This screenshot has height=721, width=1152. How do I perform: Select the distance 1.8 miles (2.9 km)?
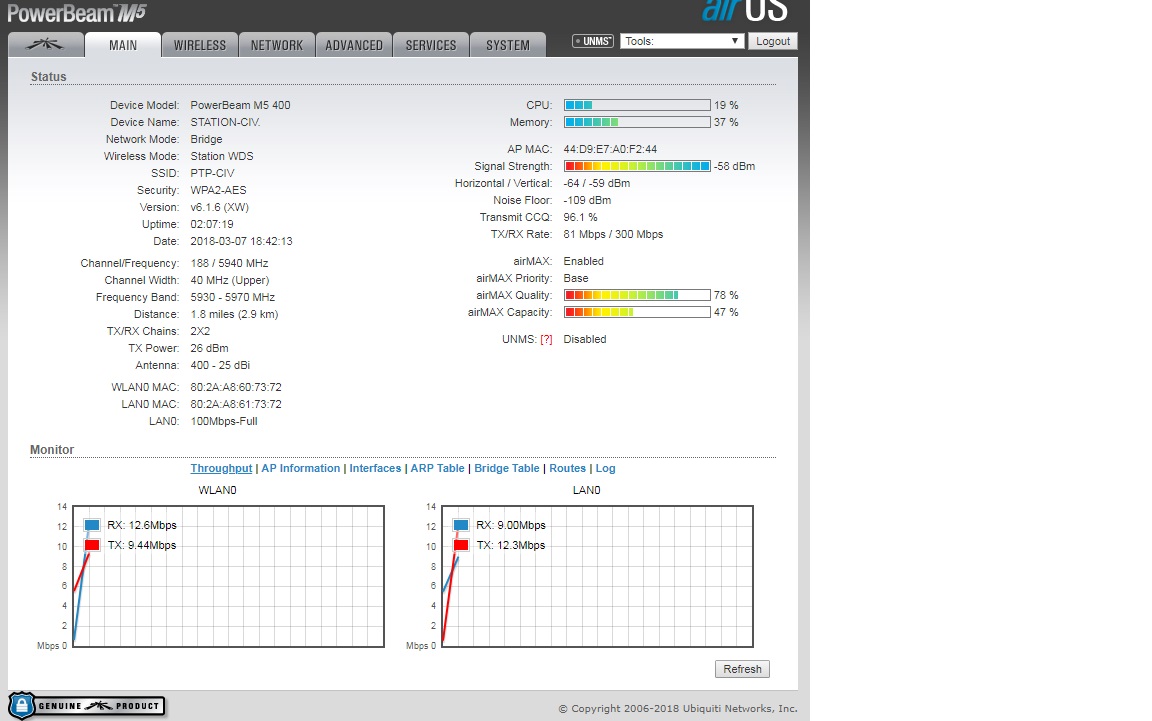(234, 314)
